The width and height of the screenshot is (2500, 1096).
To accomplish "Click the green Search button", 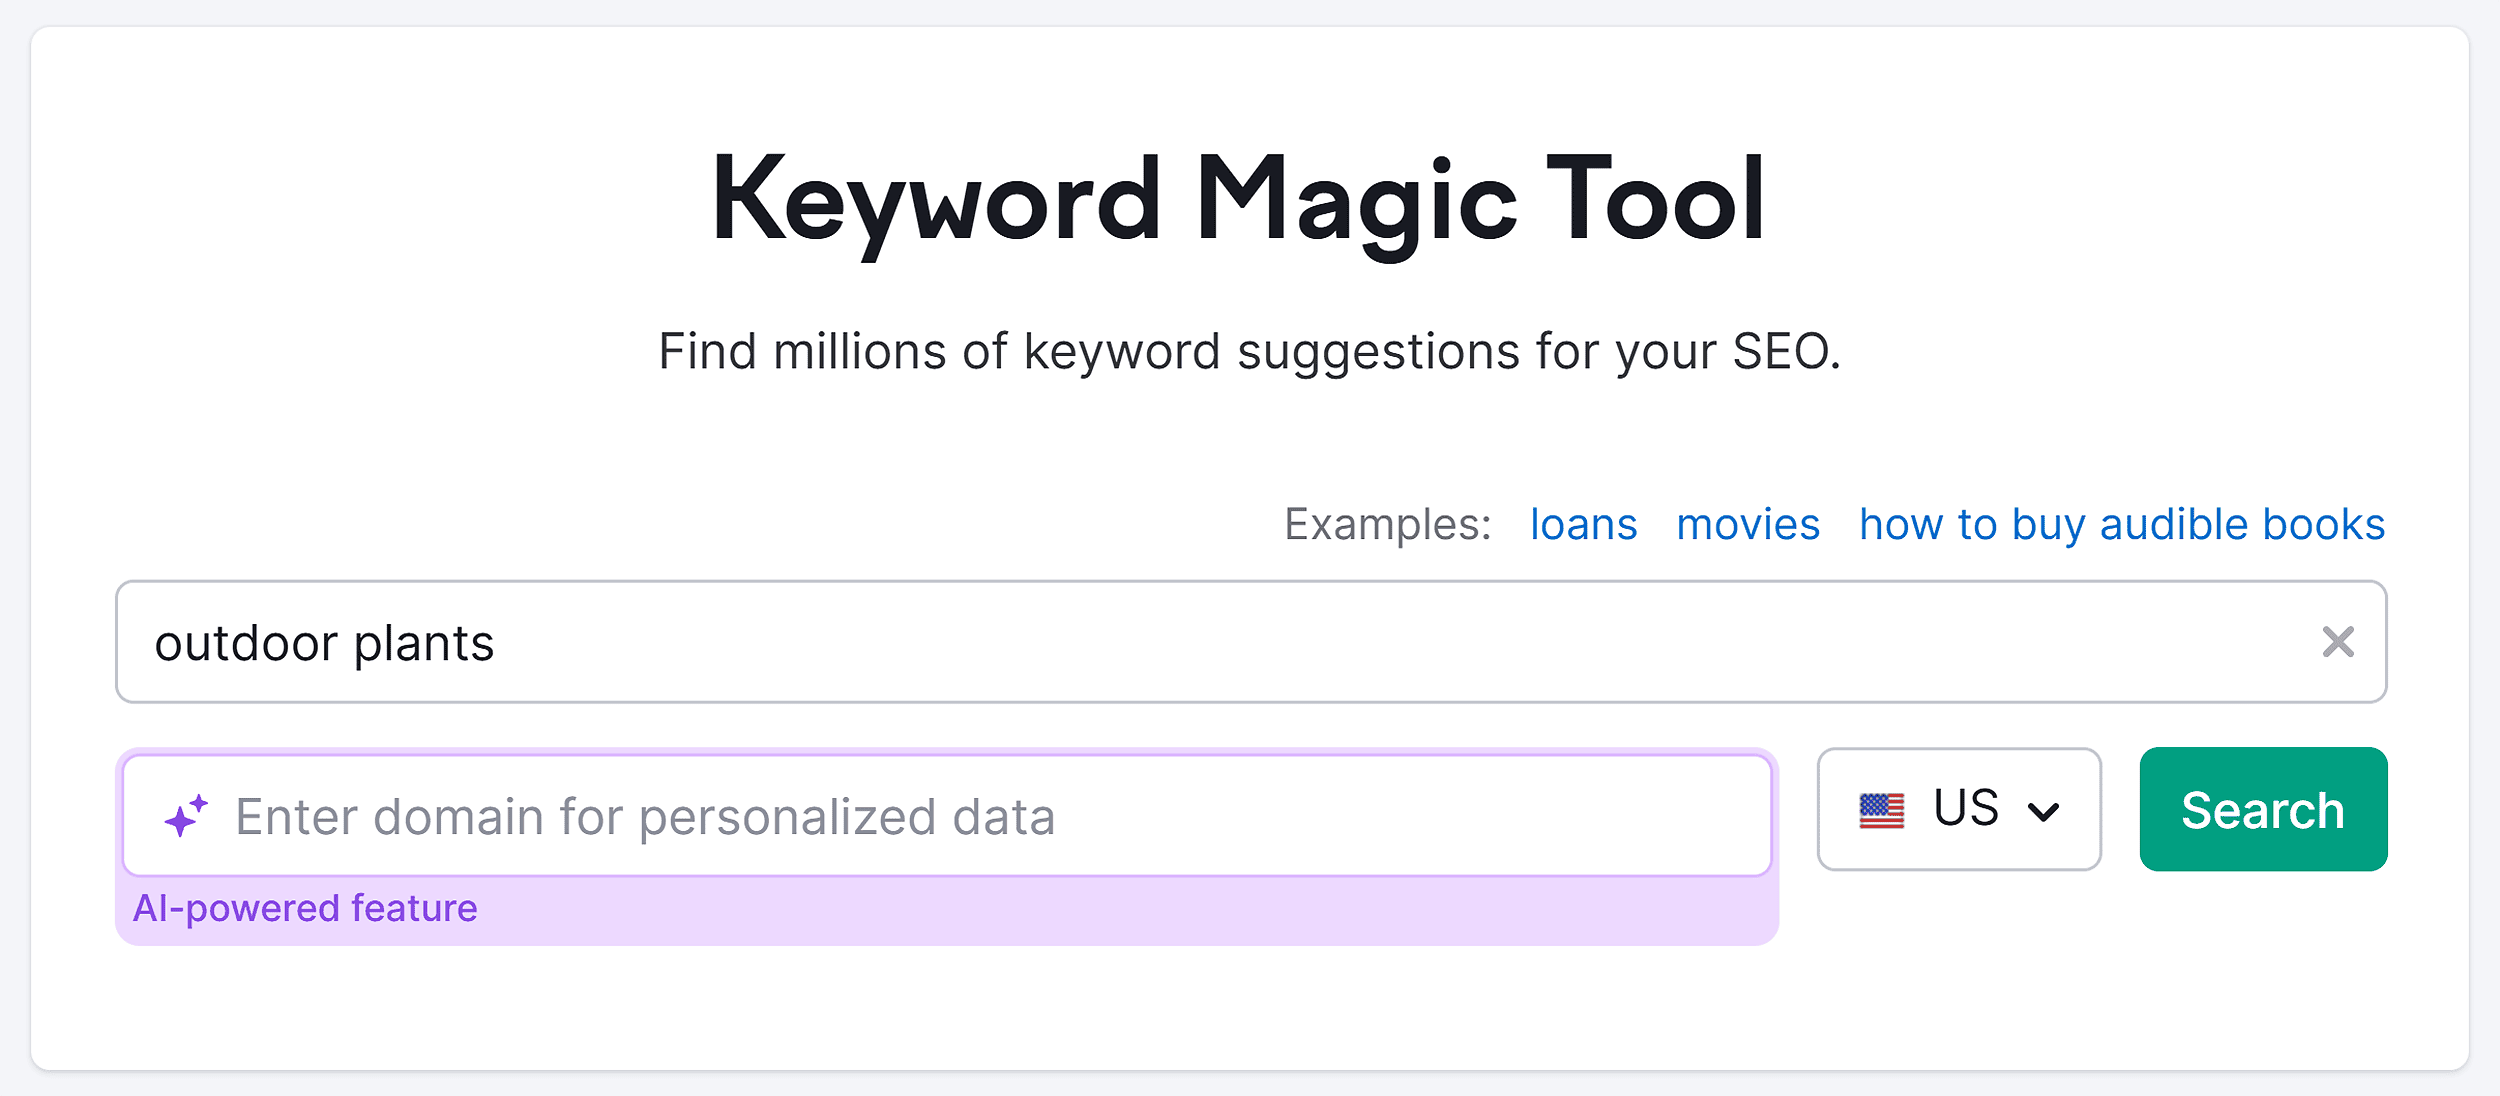I will (x=2263, y=809).
